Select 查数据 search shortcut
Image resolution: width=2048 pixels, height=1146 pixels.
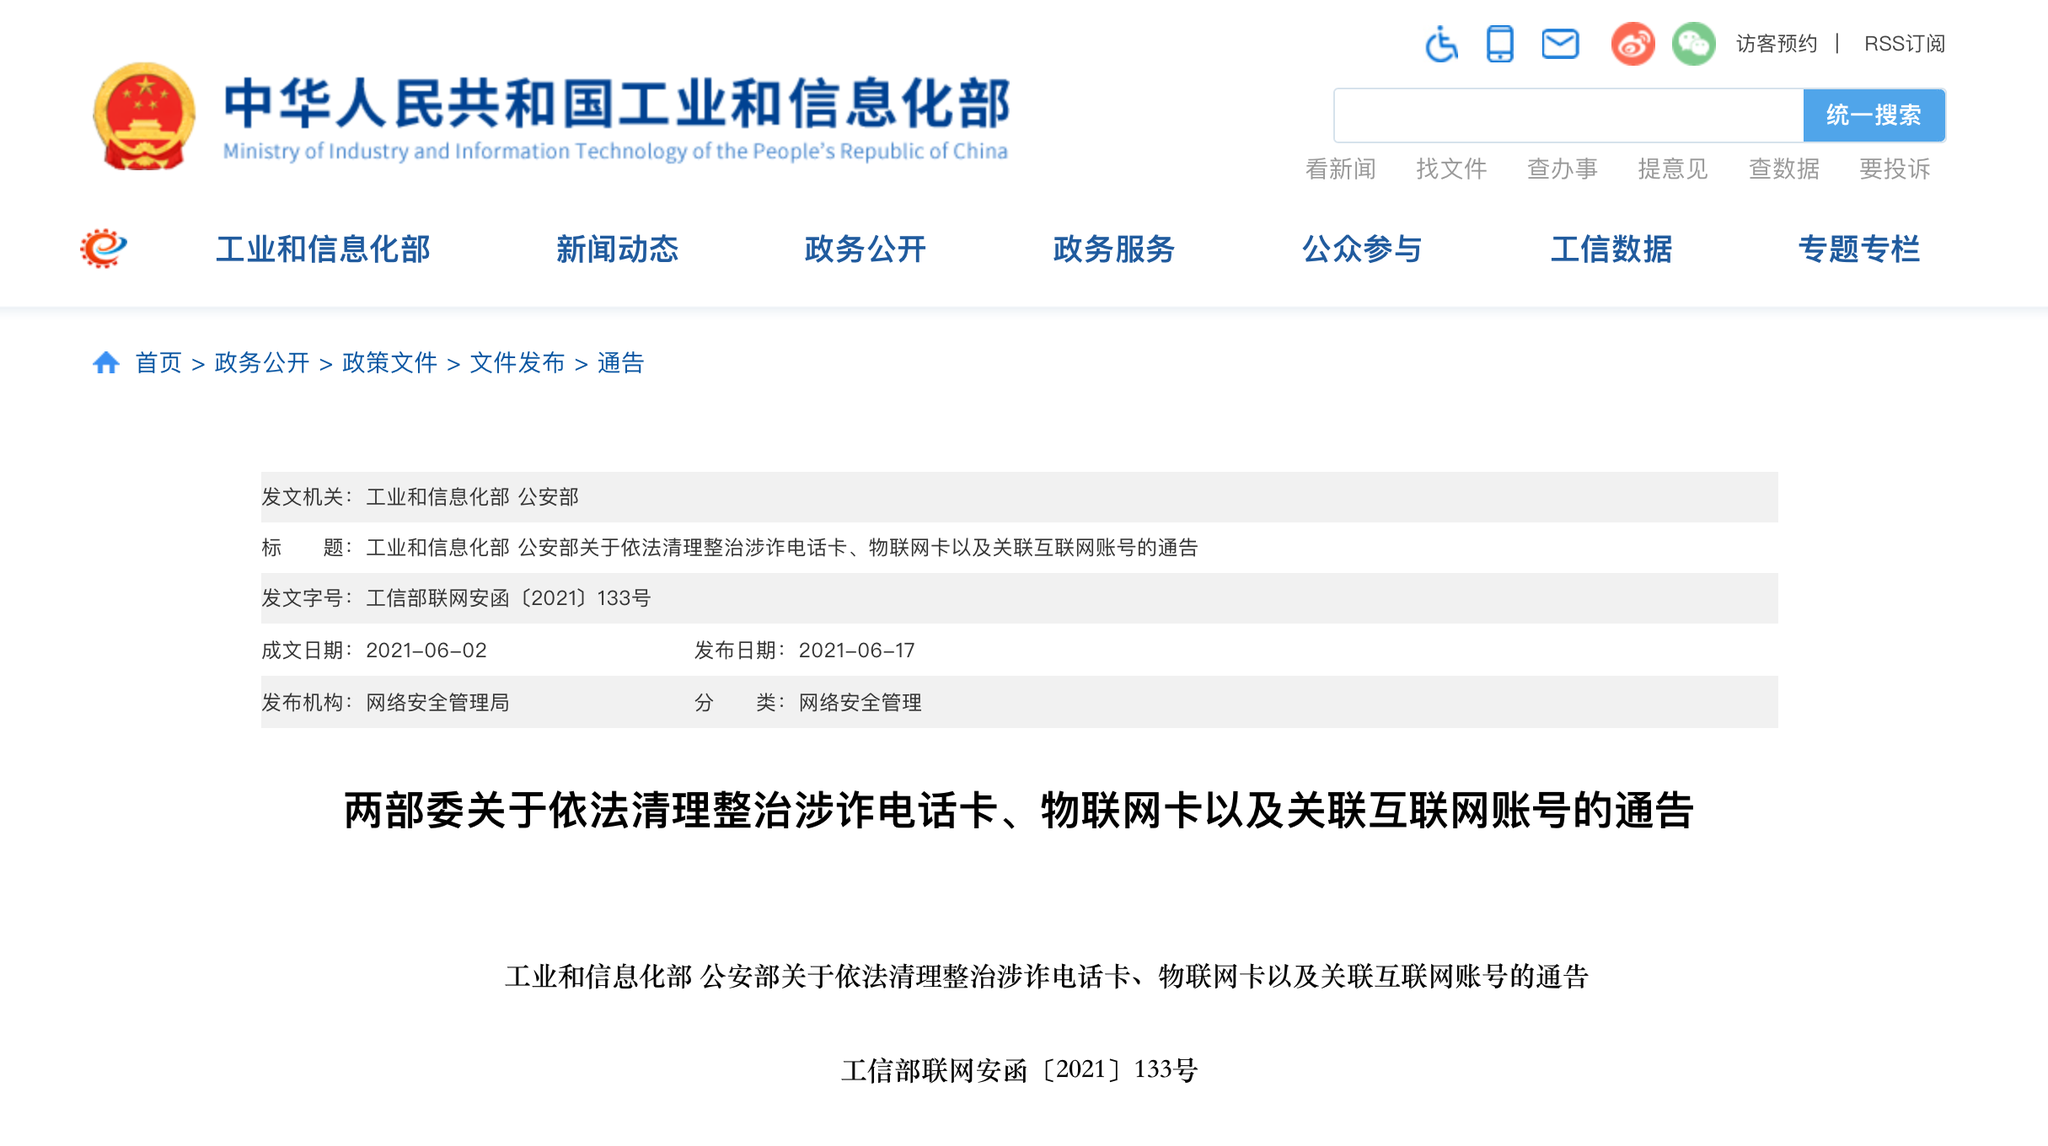pyautogui.click(x=1784, y=169)
